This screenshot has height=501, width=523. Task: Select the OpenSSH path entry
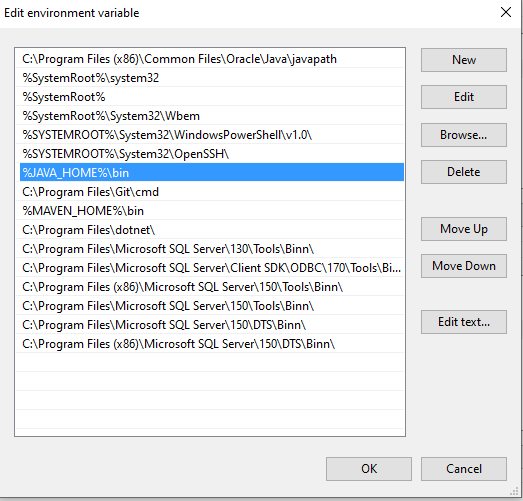pos(211,154)
